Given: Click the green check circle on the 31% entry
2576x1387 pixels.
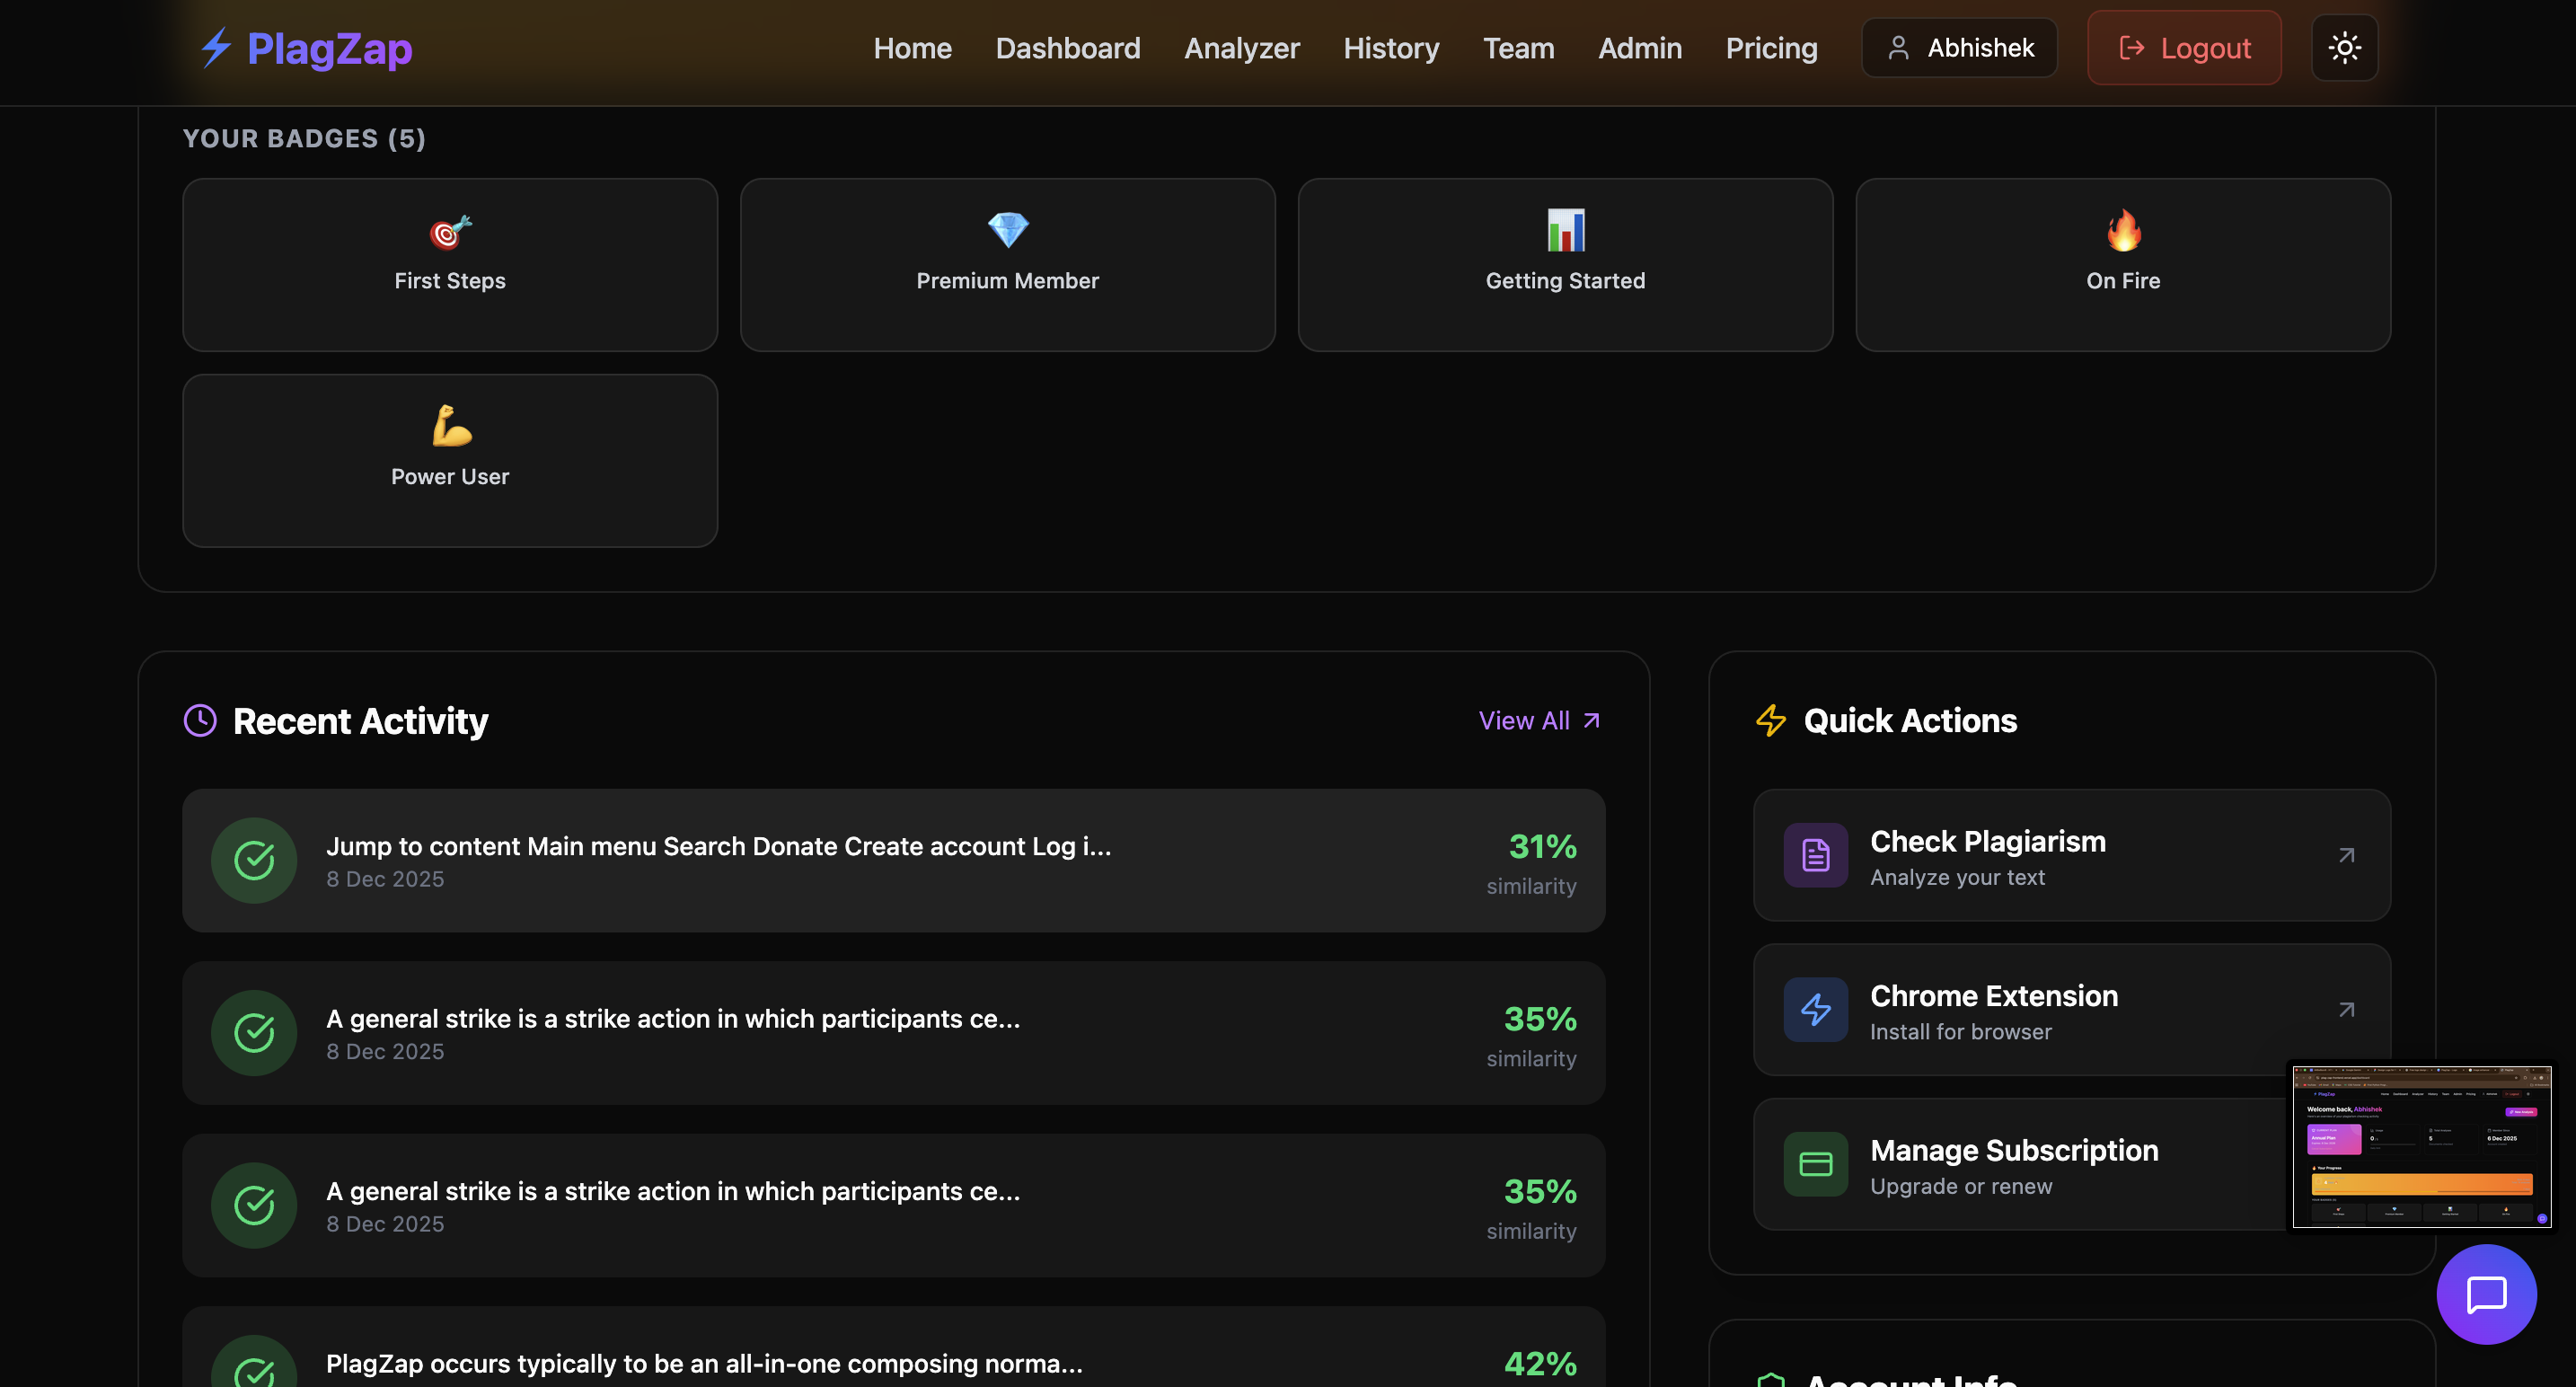Looking at the screenshot, I should click(x=254, y=860).
